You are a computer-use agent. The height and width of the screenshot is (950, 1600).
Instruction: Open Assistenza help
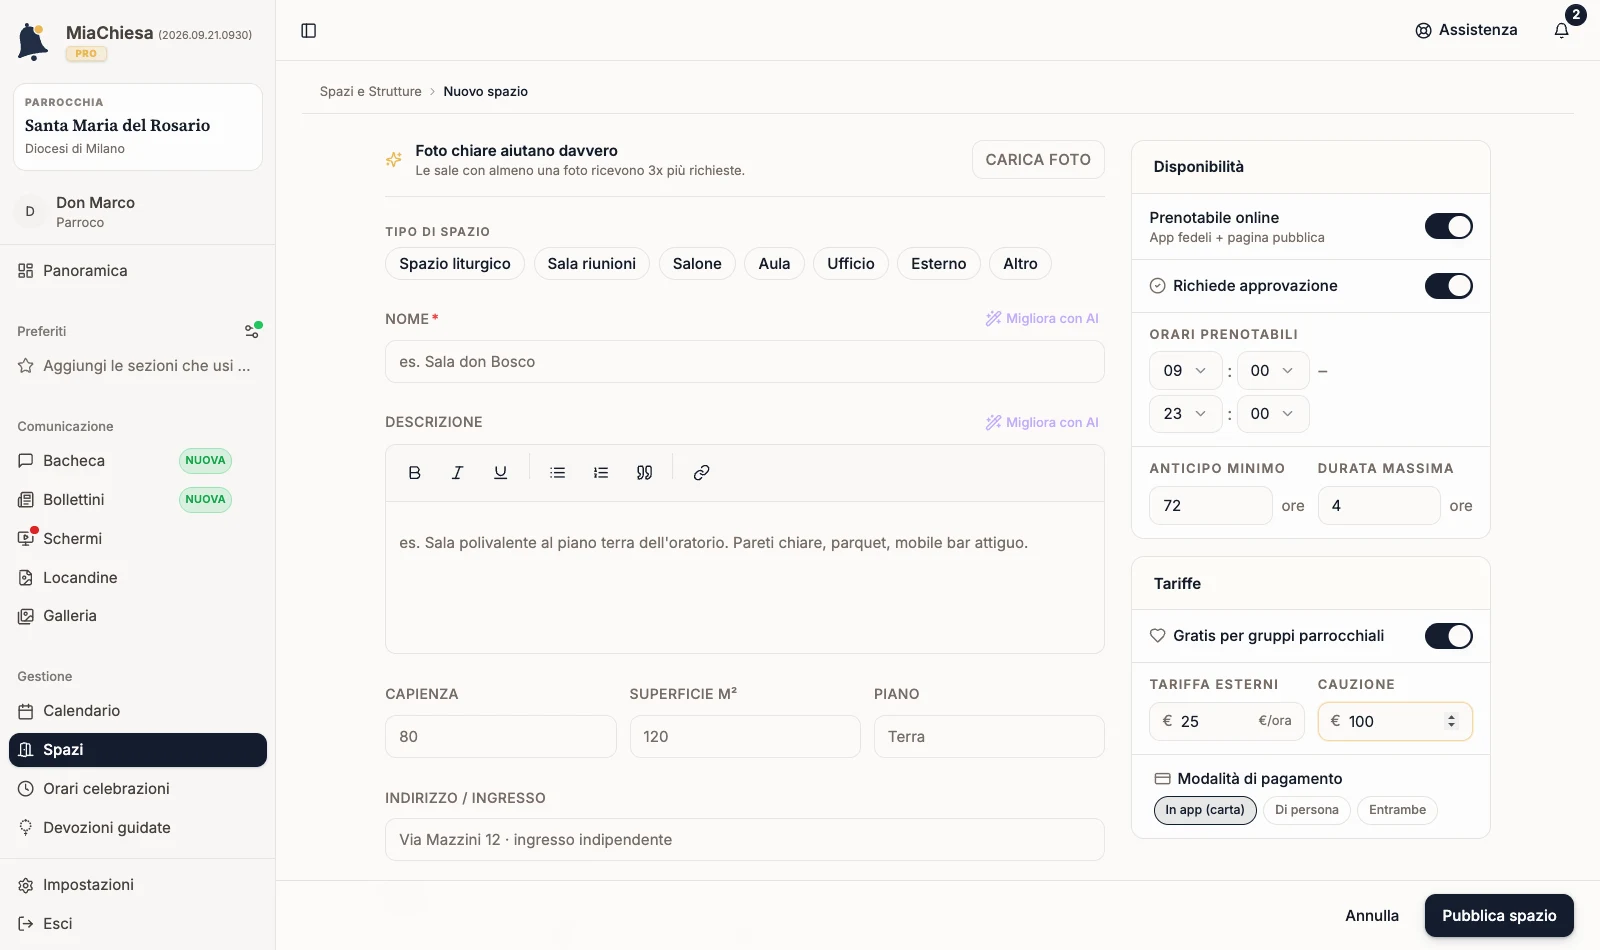click(1466, 30)
